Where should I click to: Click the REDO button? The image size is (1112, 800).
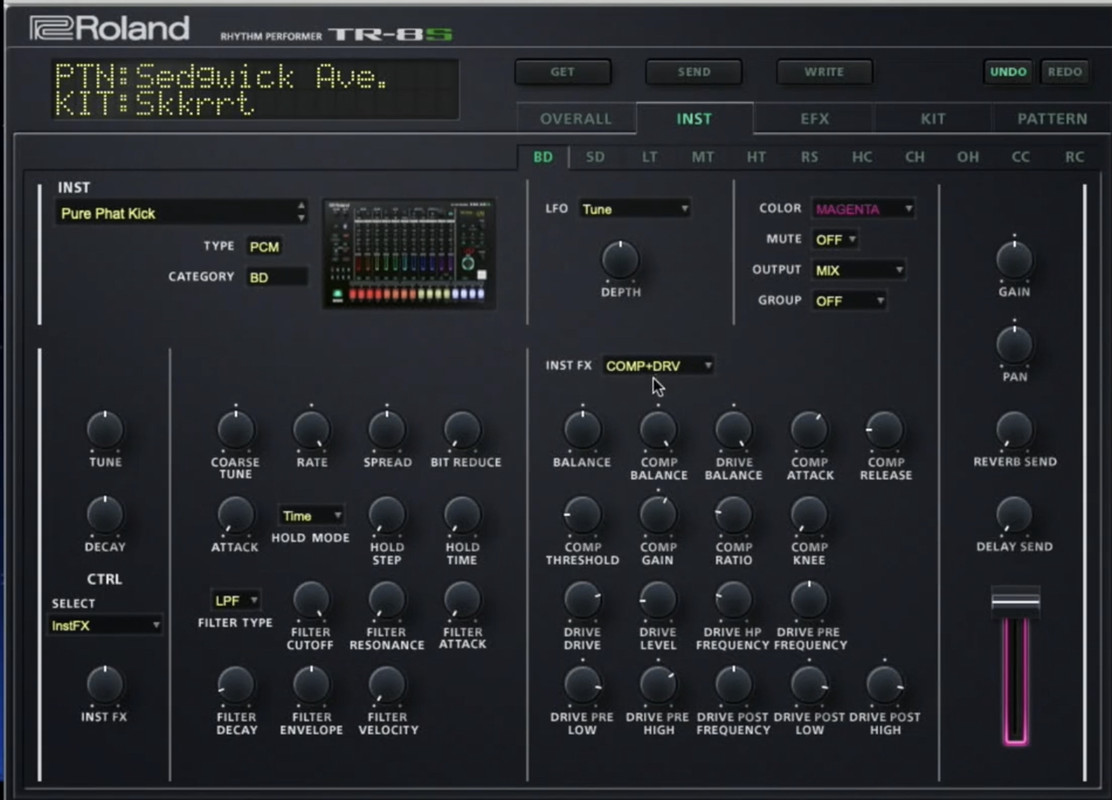[1064, 72]
